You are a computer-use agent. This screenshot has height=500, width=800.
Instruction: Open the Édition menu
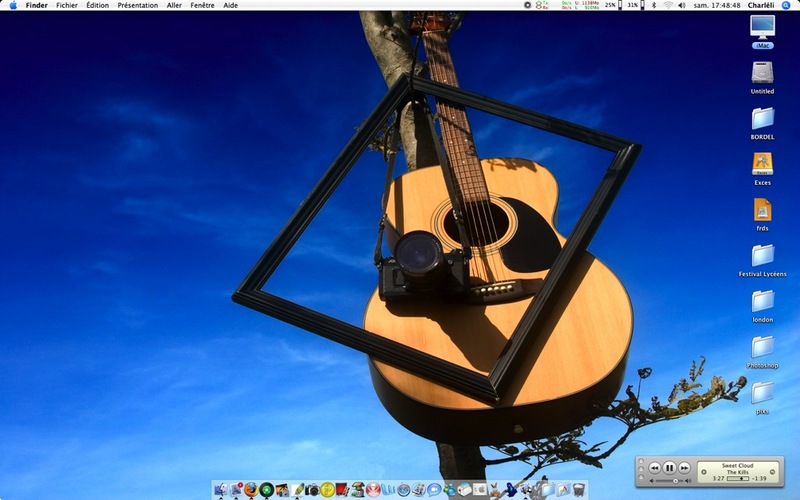click(x=97, y=5)
